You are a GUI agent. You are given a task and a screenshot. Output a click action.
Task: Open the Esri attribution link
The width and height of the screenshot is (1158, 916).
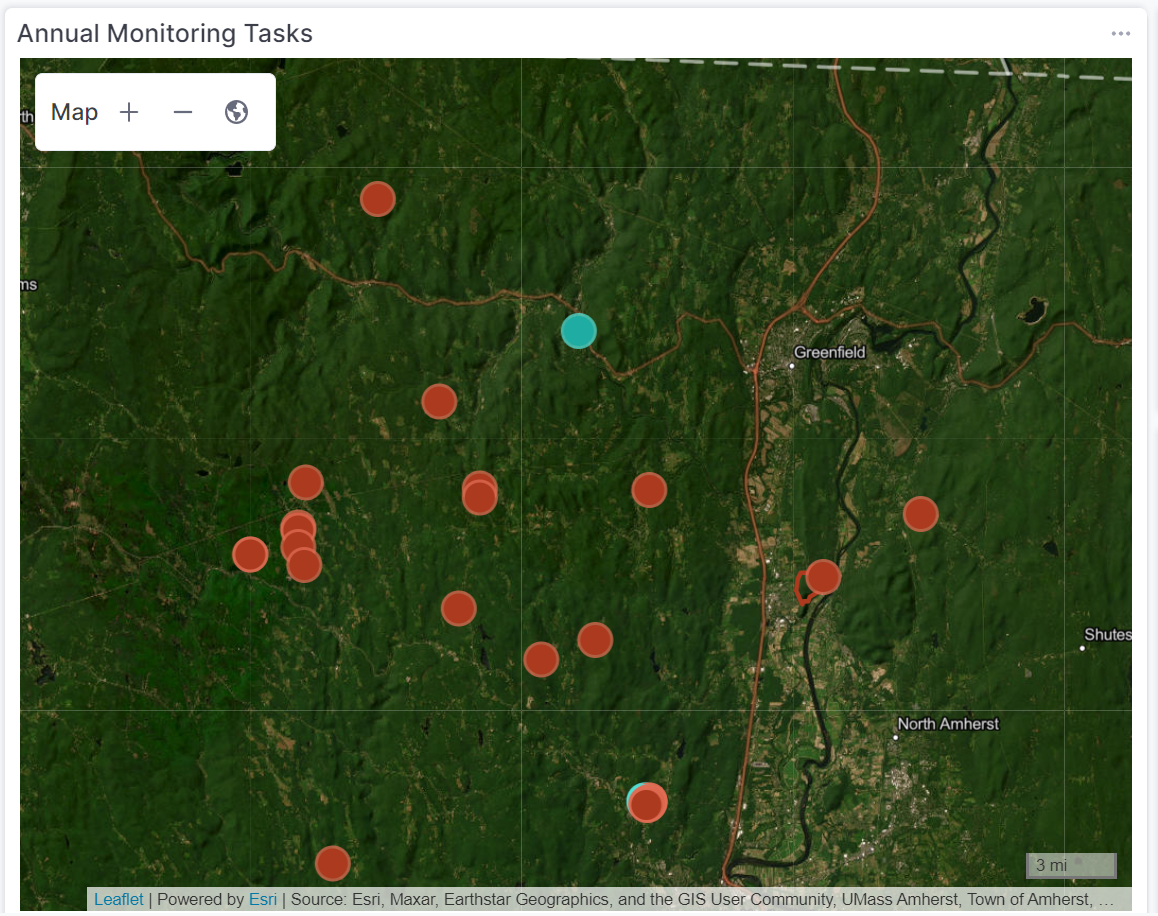coord(262,899)
